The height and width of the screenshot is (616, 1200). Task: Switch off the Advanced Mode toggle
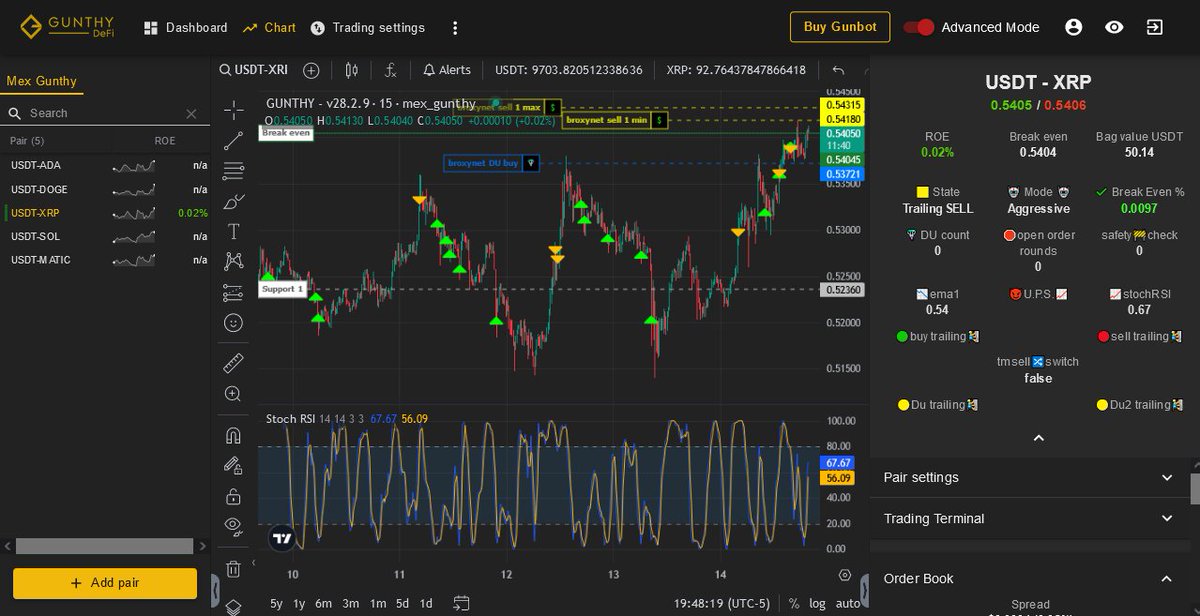(x=918, y=28)
